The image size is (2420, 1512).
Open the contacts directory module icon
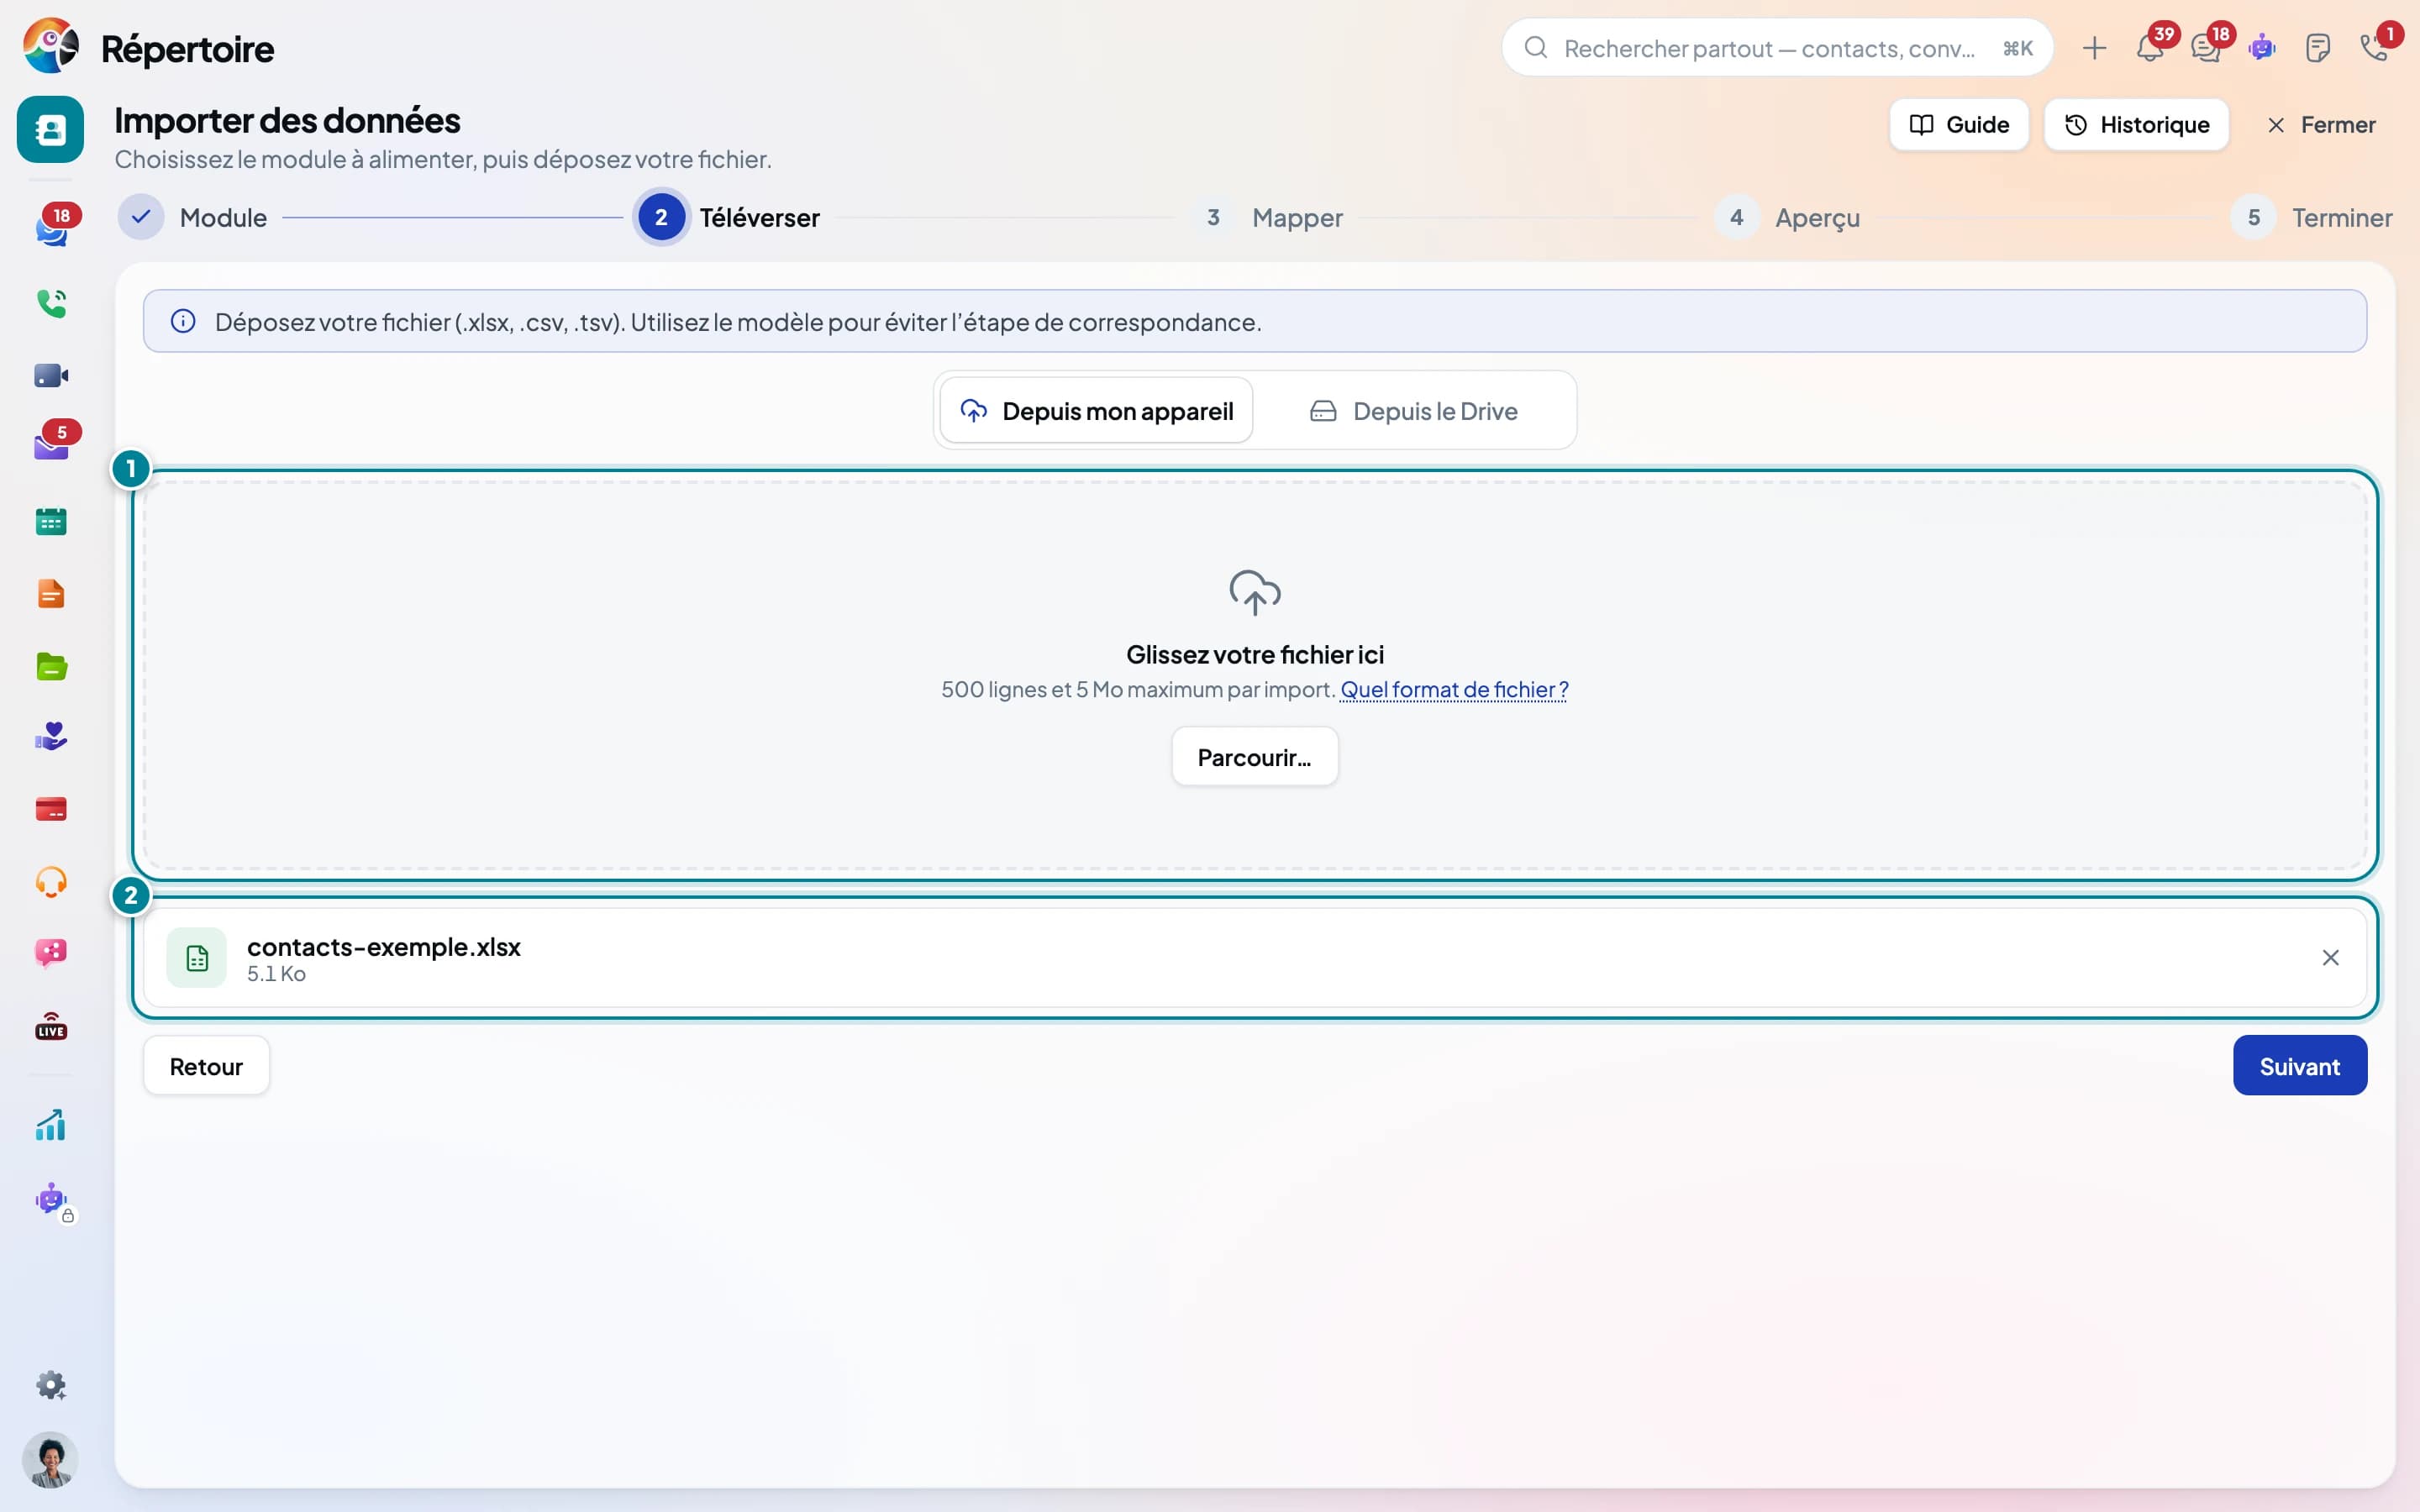point(50,129)
